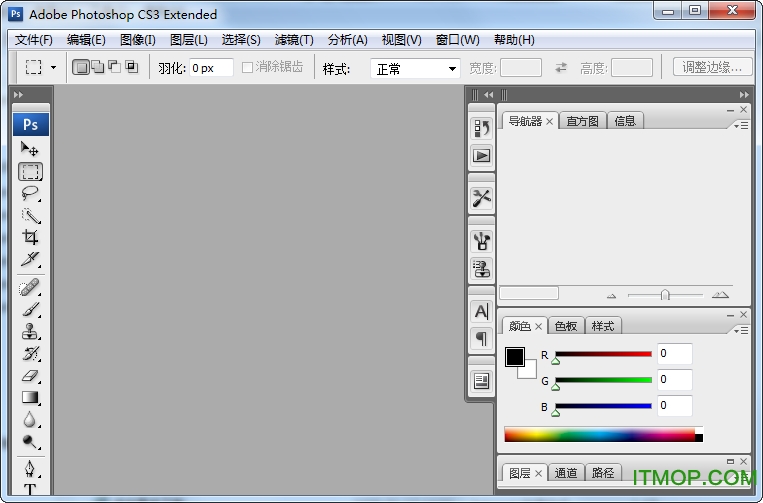Switch to the 样式 panel tab
Viewport: 763px width, 503px height.
click(603, 326)
